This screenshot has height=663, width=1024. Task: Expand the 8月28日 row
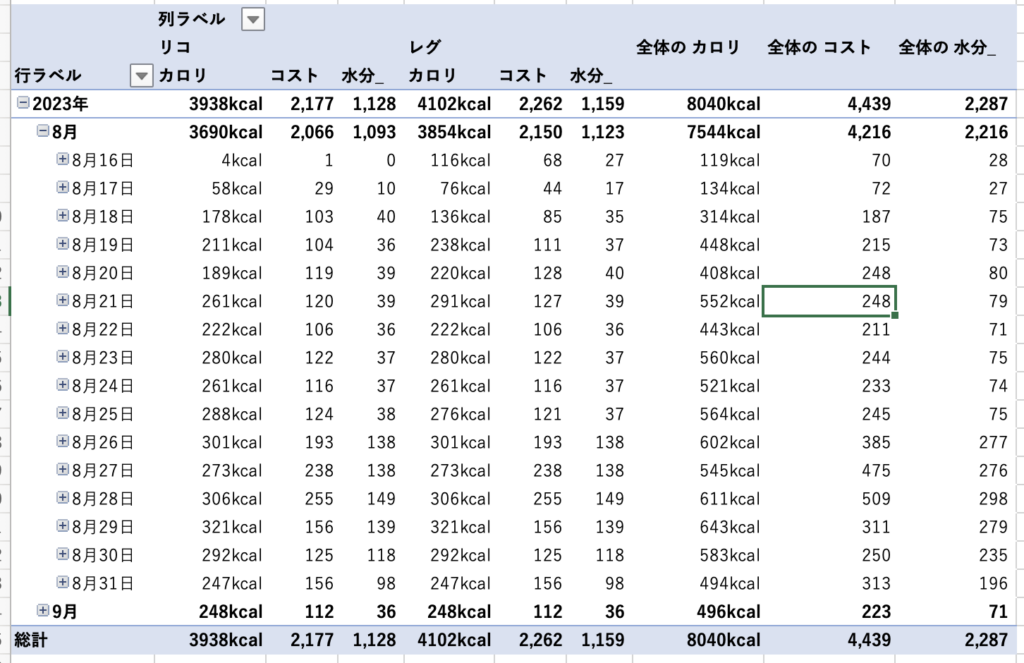63,497
